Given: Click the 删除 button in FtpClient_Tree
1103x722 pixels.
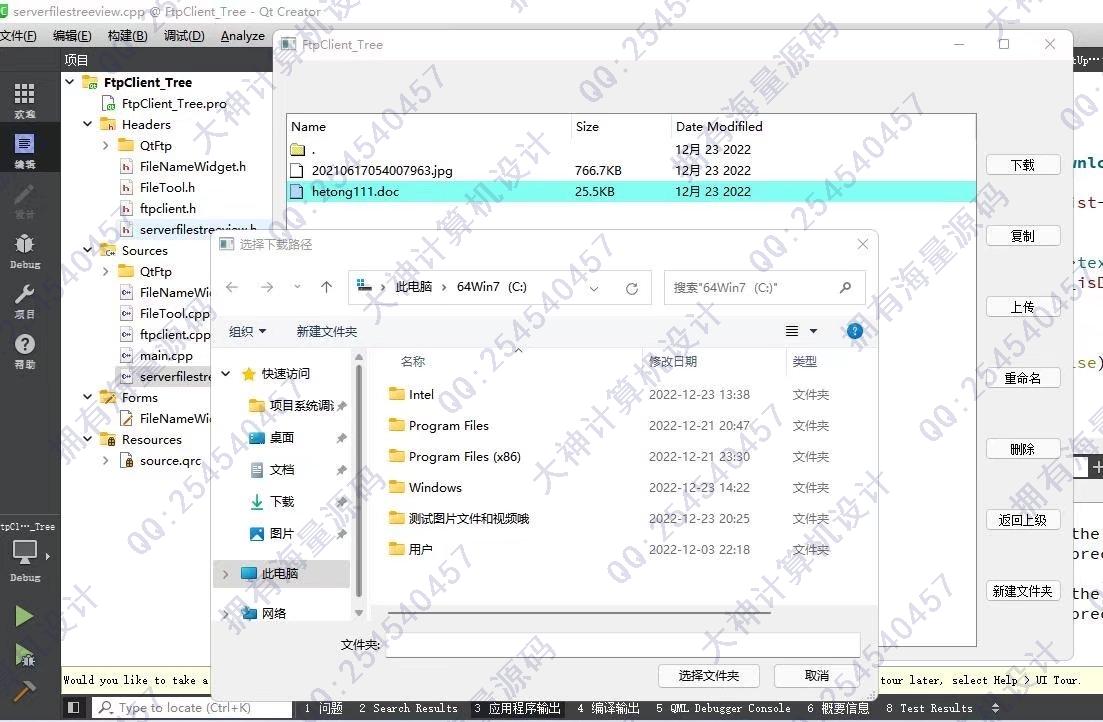Looking at the screenshot, I should [x=1023, y=450].
